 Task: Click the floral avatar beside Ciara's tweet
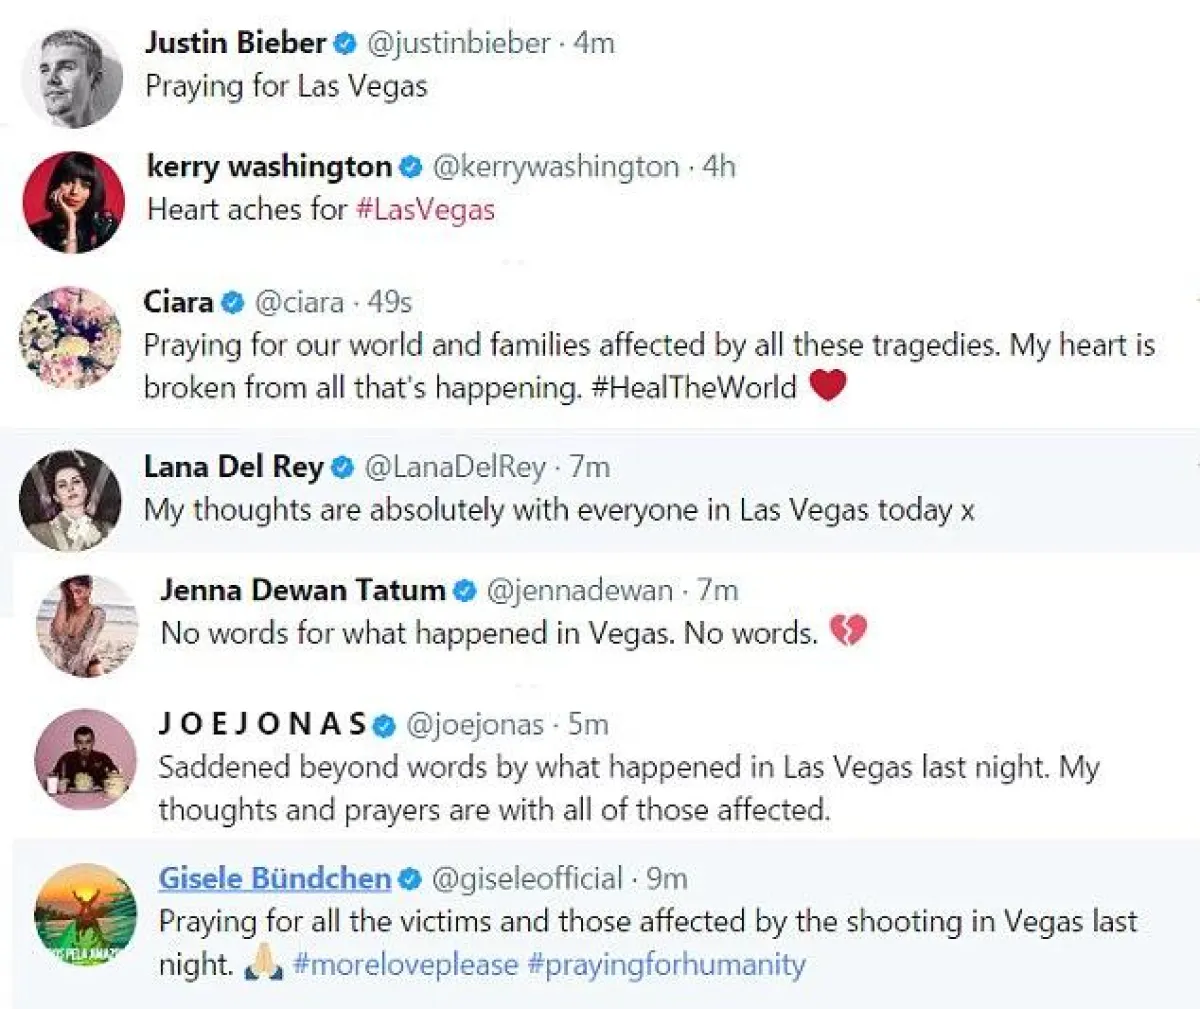point(70,337)
